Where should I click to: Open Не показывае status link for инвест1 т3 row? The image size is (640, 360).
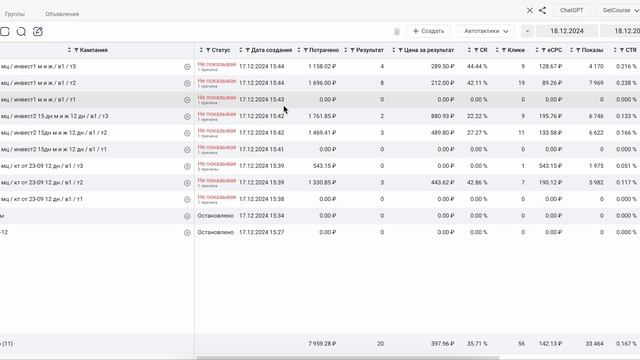[217, 64]
